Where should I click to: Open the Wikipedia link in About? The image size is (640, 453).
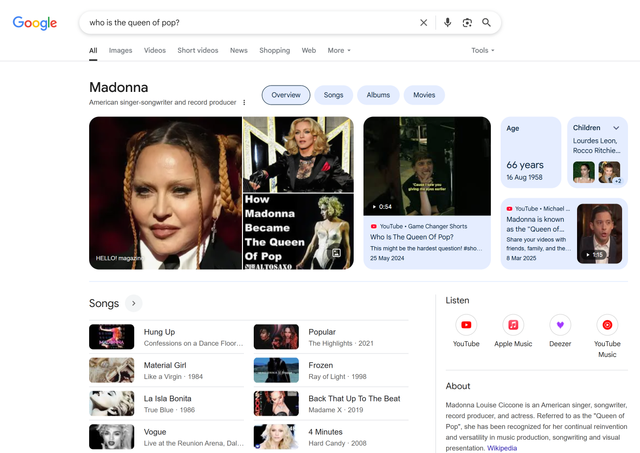tap(502, 448)
